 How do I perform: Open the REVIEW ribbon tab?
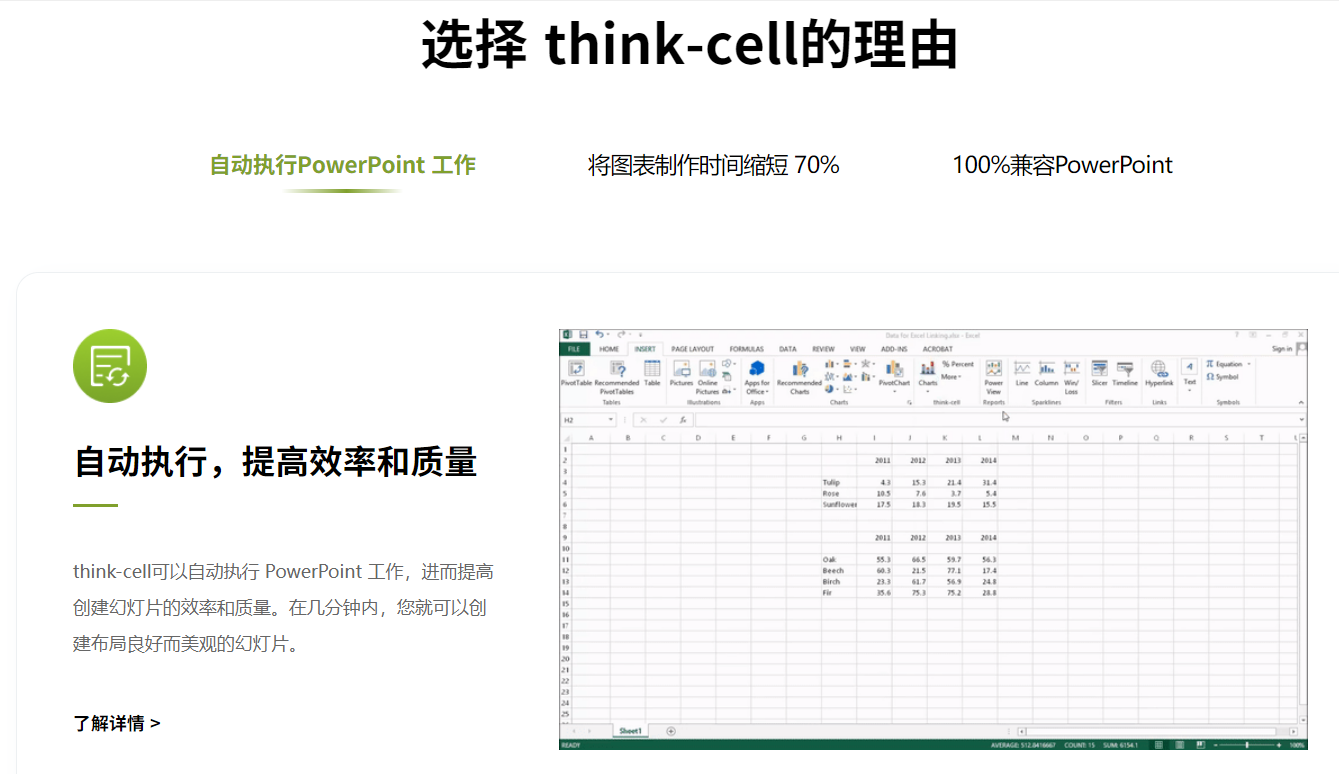(823, 349)
